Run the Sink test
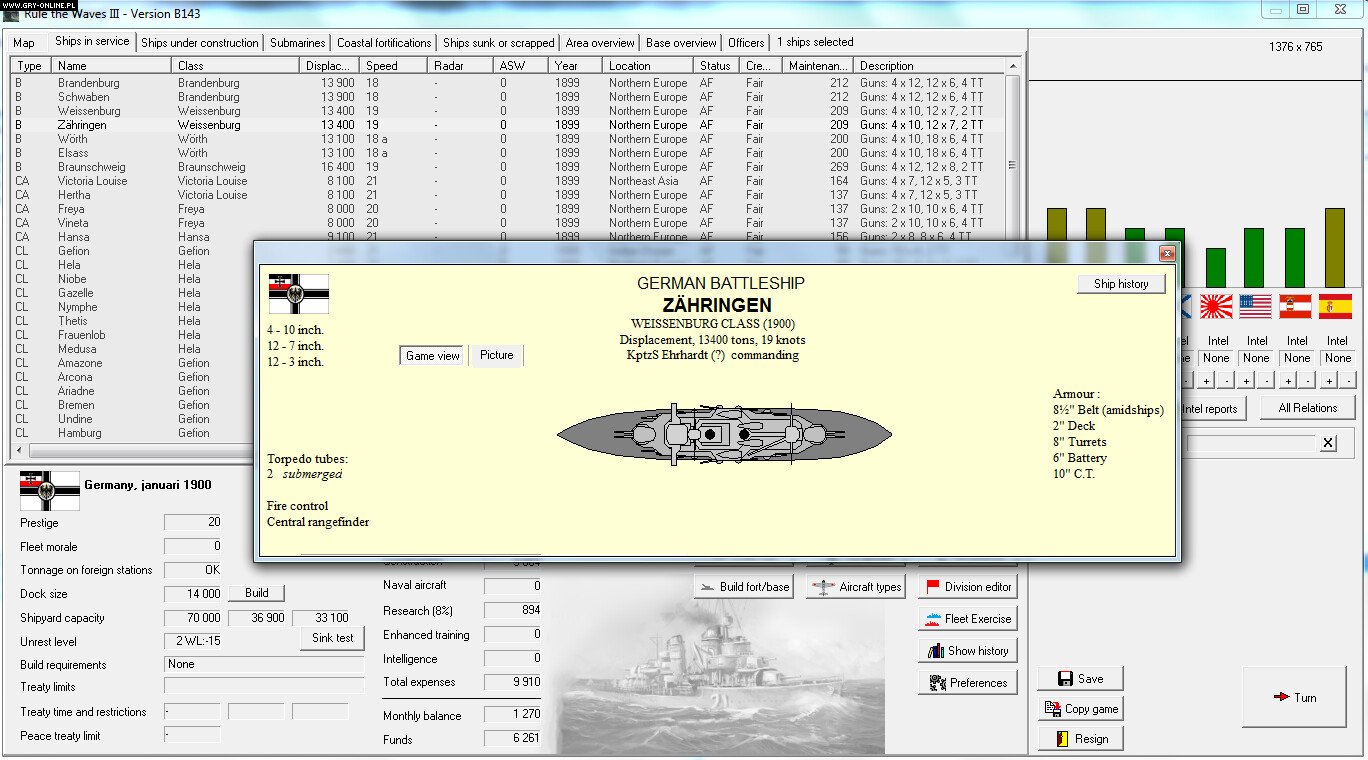The width and height of the screenshot is (1368, 760). [x=332, y=637]
